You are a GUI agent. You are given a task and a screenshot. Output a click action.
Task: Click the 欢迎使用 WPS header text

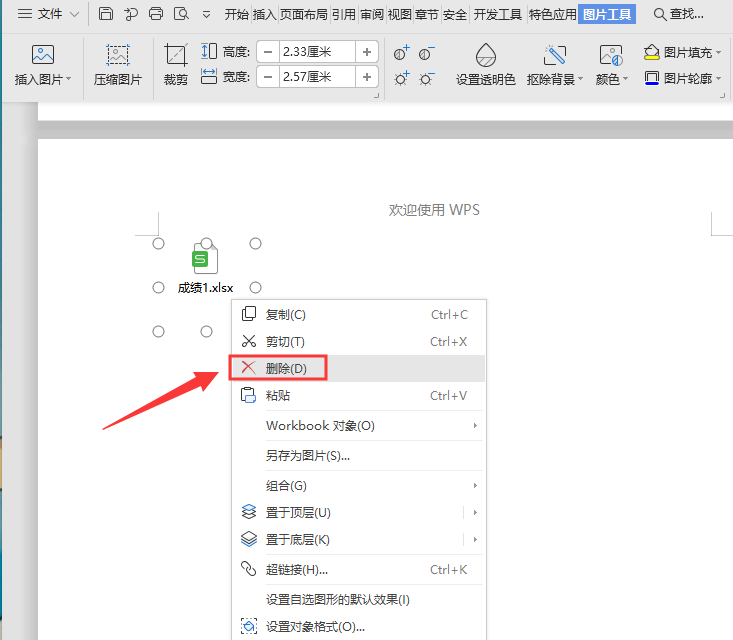434,210
